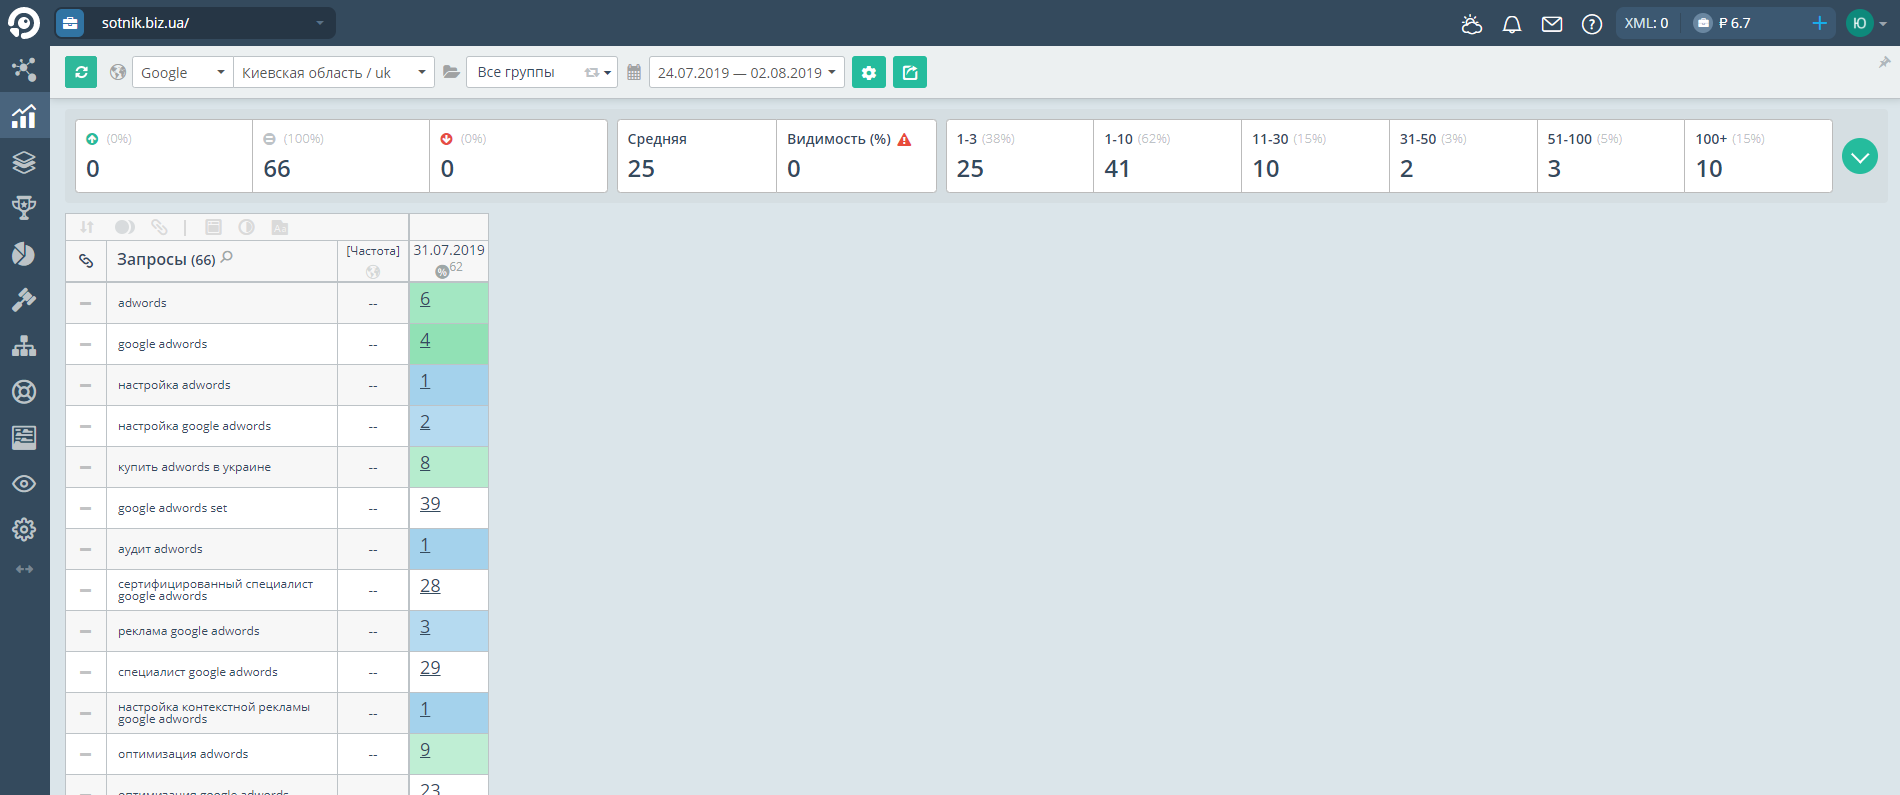The width and height of the screenshot is (1900, 795).
Task: Open the news page icon in sidebar
Action: [24, 437]
